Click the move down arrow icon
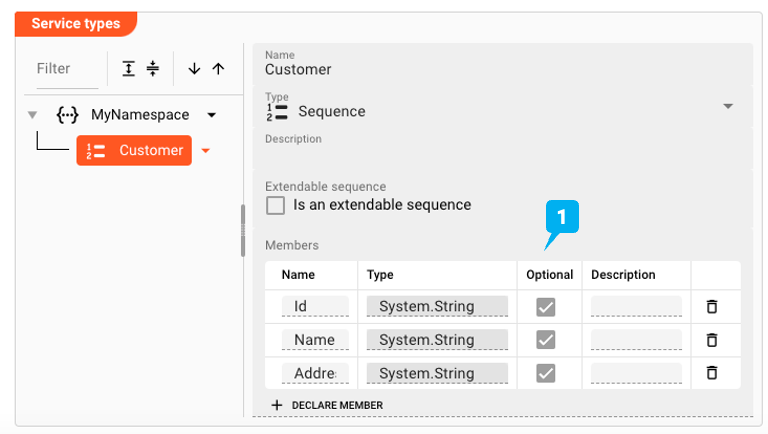This screenshot has width=768, height=434. [194, 69]
